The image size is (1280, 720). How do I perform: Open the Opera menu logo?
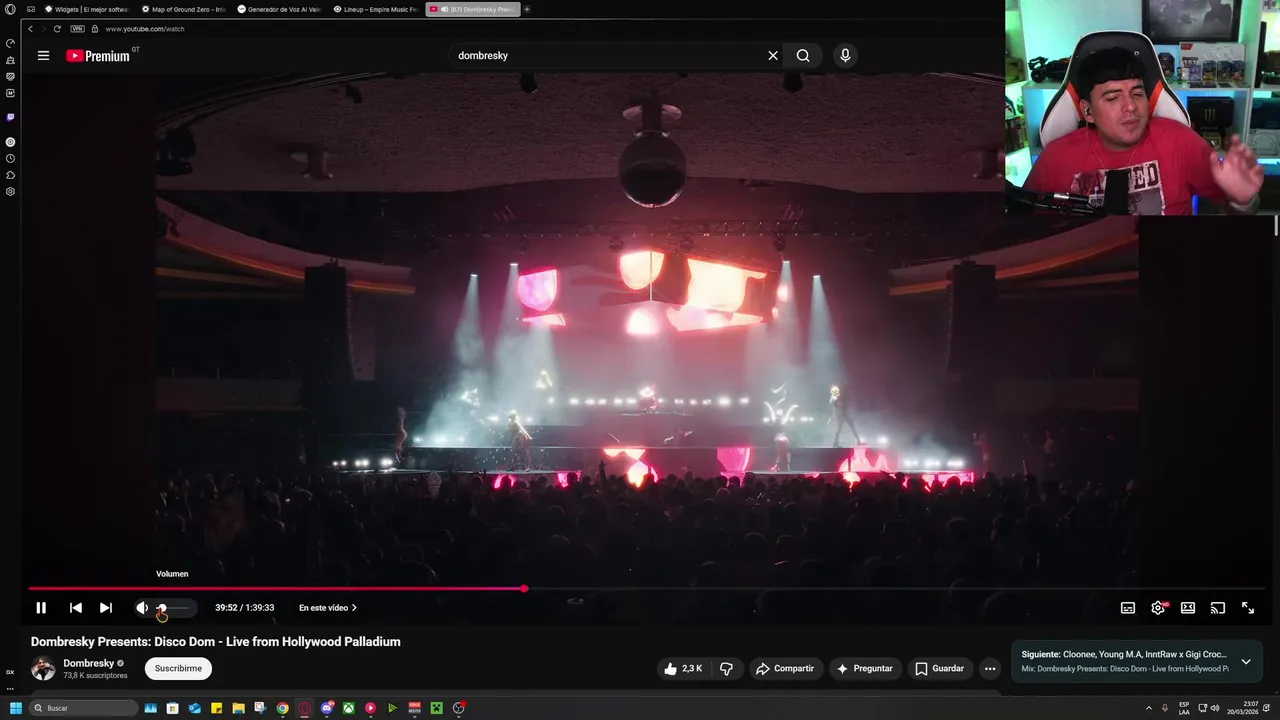pyautogui.click(x=10, y=9)
